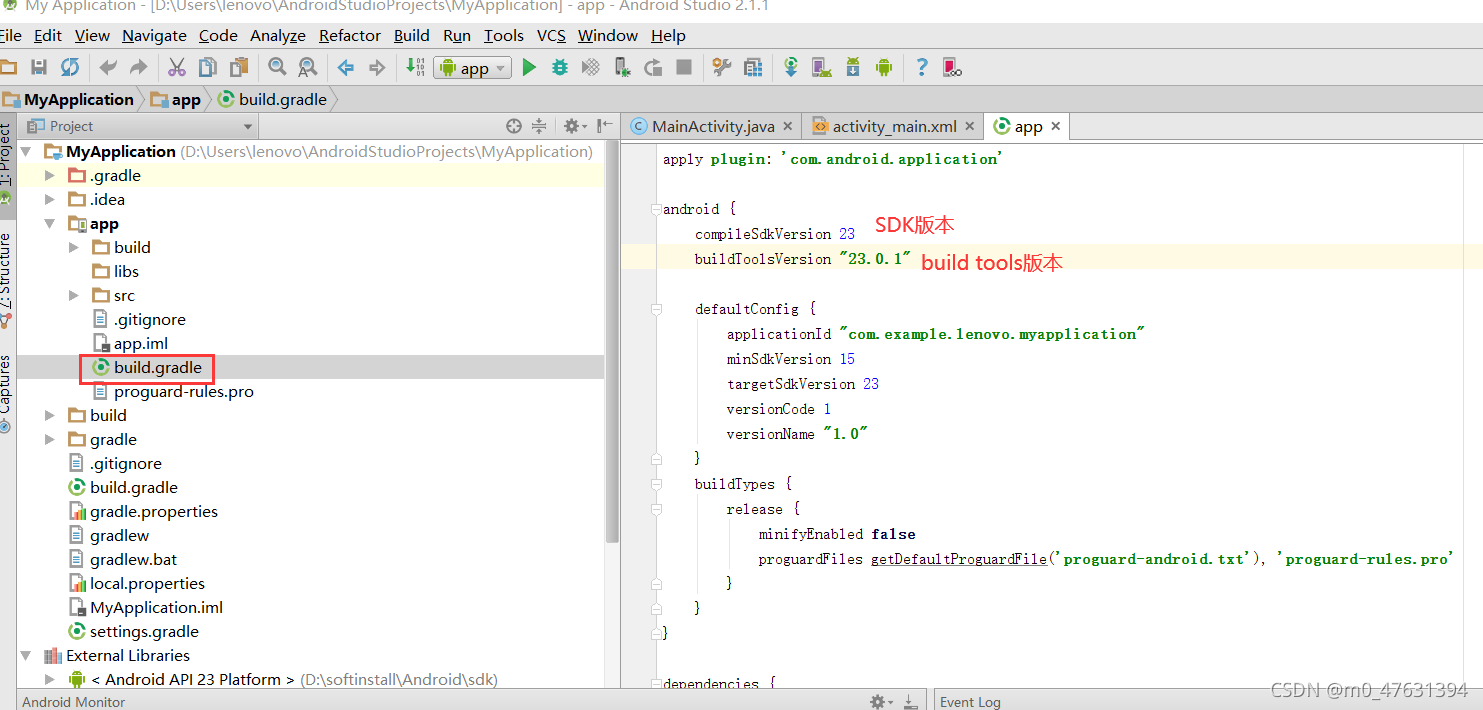
Task: Click the Help question mark icon
Action: click(922, 67)
